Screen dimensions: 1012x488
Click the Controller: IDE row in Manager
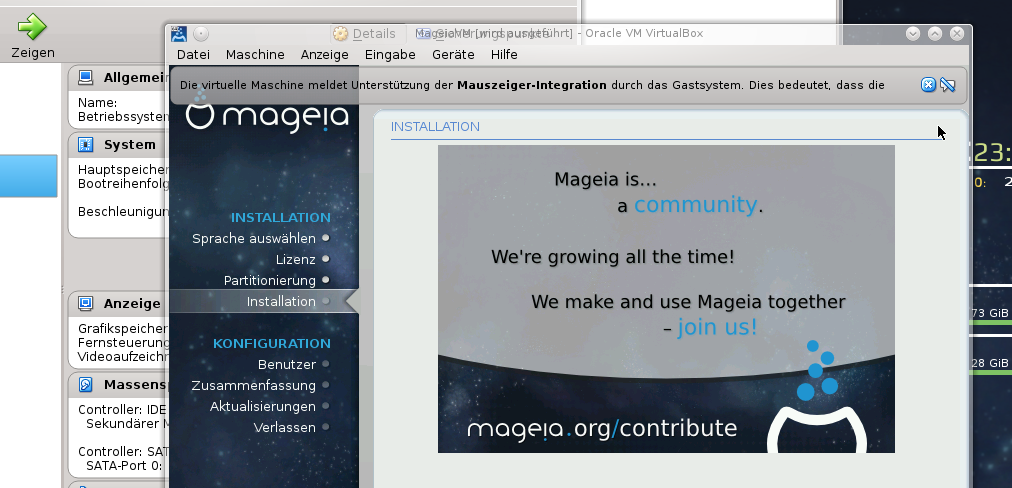click(122, 409)
